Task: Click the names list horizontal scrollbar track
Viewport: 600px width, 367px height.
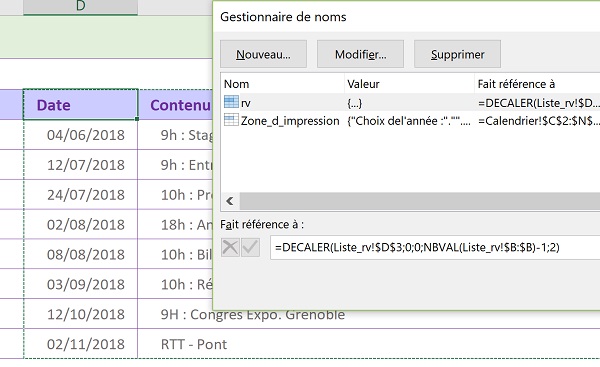Action: [x=420, y=201]
